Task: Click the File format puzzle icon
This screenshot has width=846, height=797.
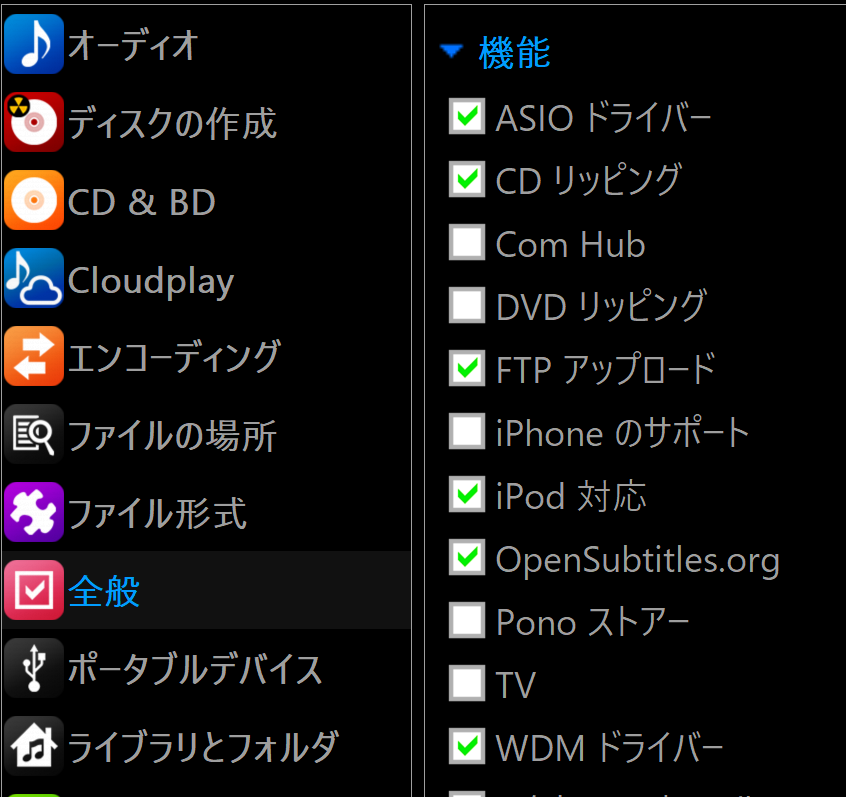Action: [34, 513]
